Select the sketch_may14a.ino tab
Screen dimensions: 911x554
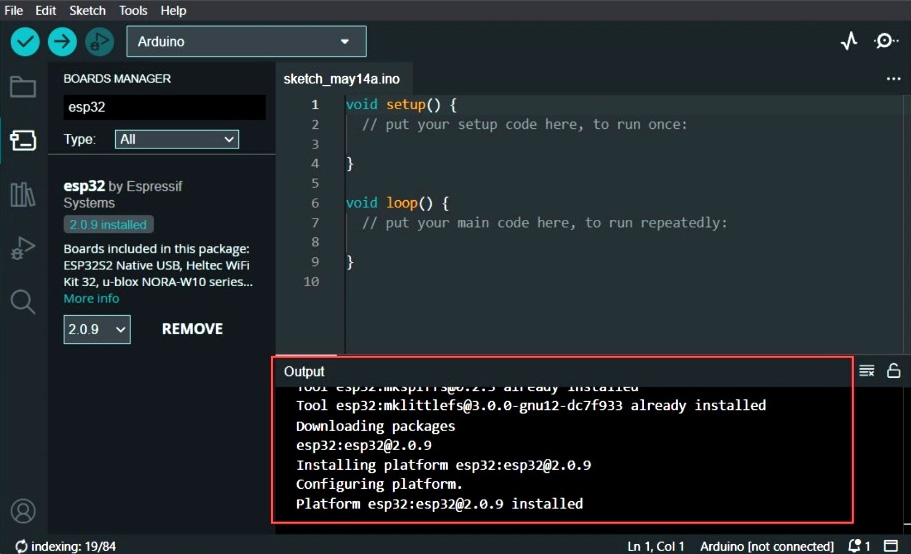pos(342,79)
